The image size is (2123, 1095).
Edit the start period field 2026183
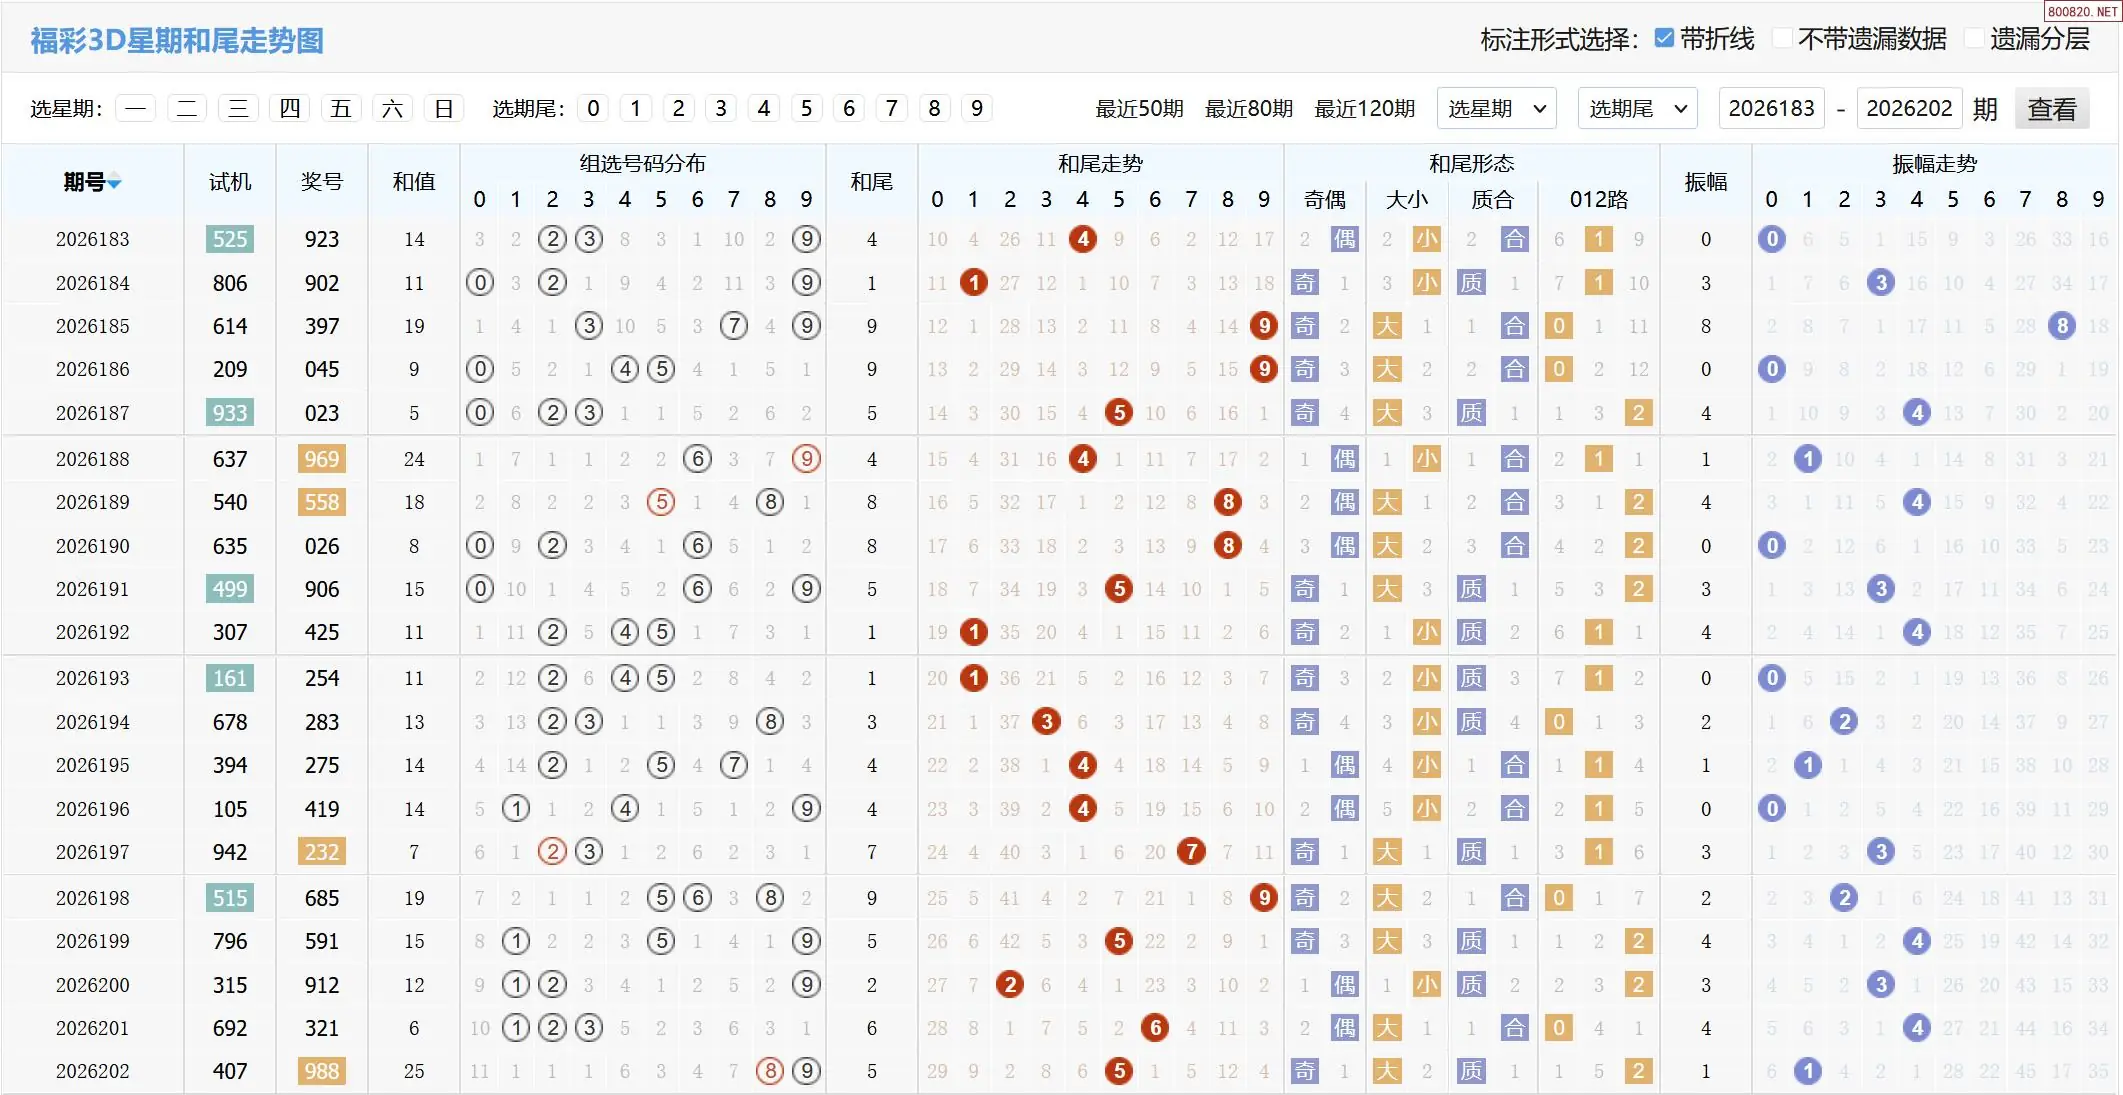click(x=1771, y=108)
